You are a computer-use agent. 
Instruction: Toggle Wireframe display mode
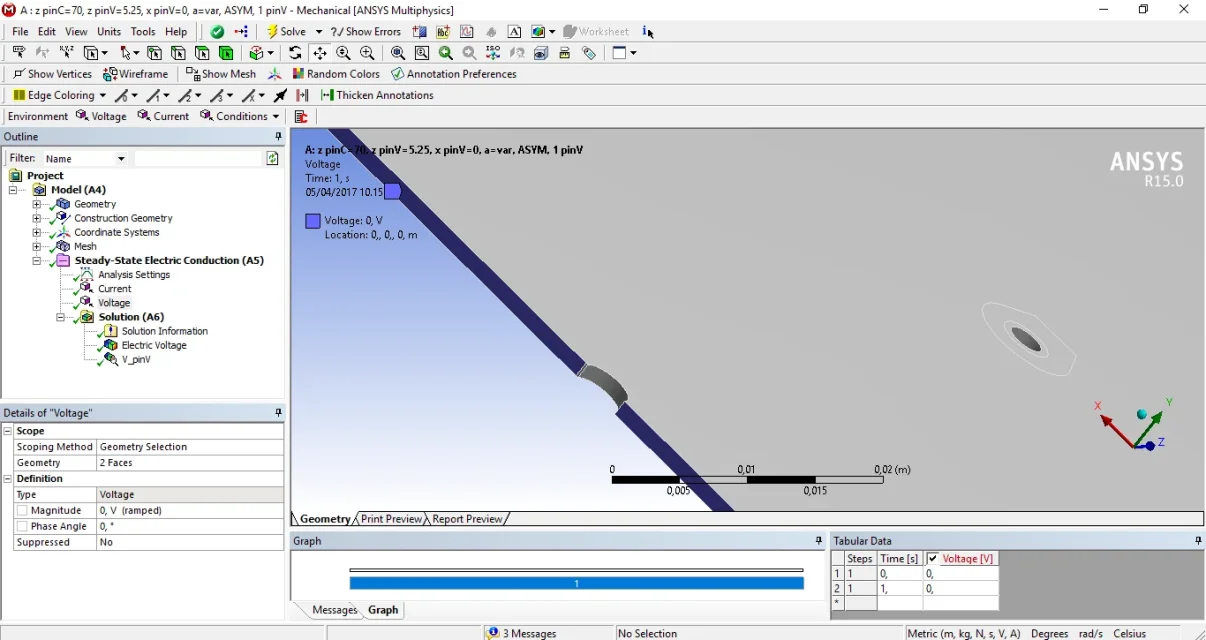pyautogui.click(x=136, y=74)
